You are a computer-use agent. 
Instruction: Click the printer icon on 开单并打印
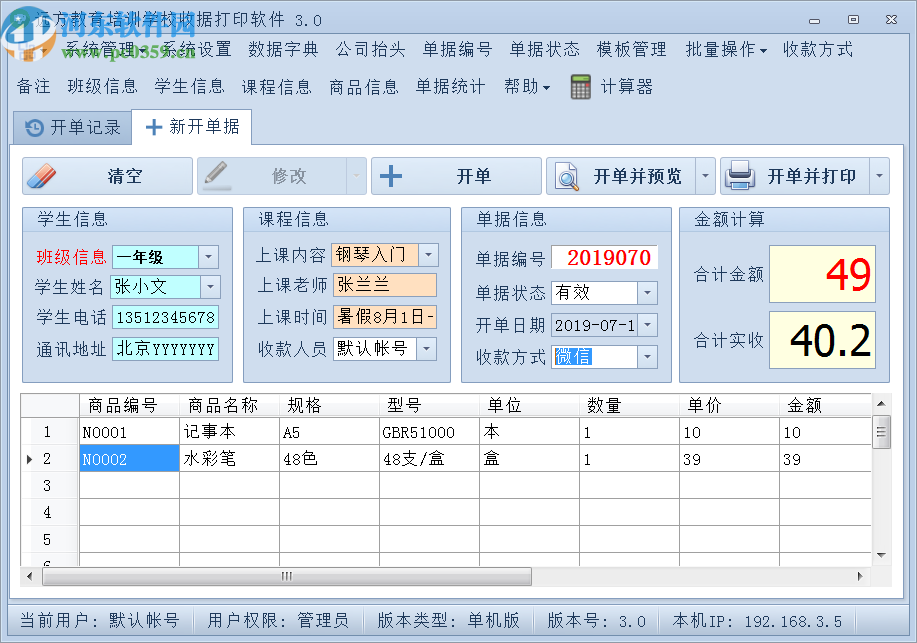[738, 175]
